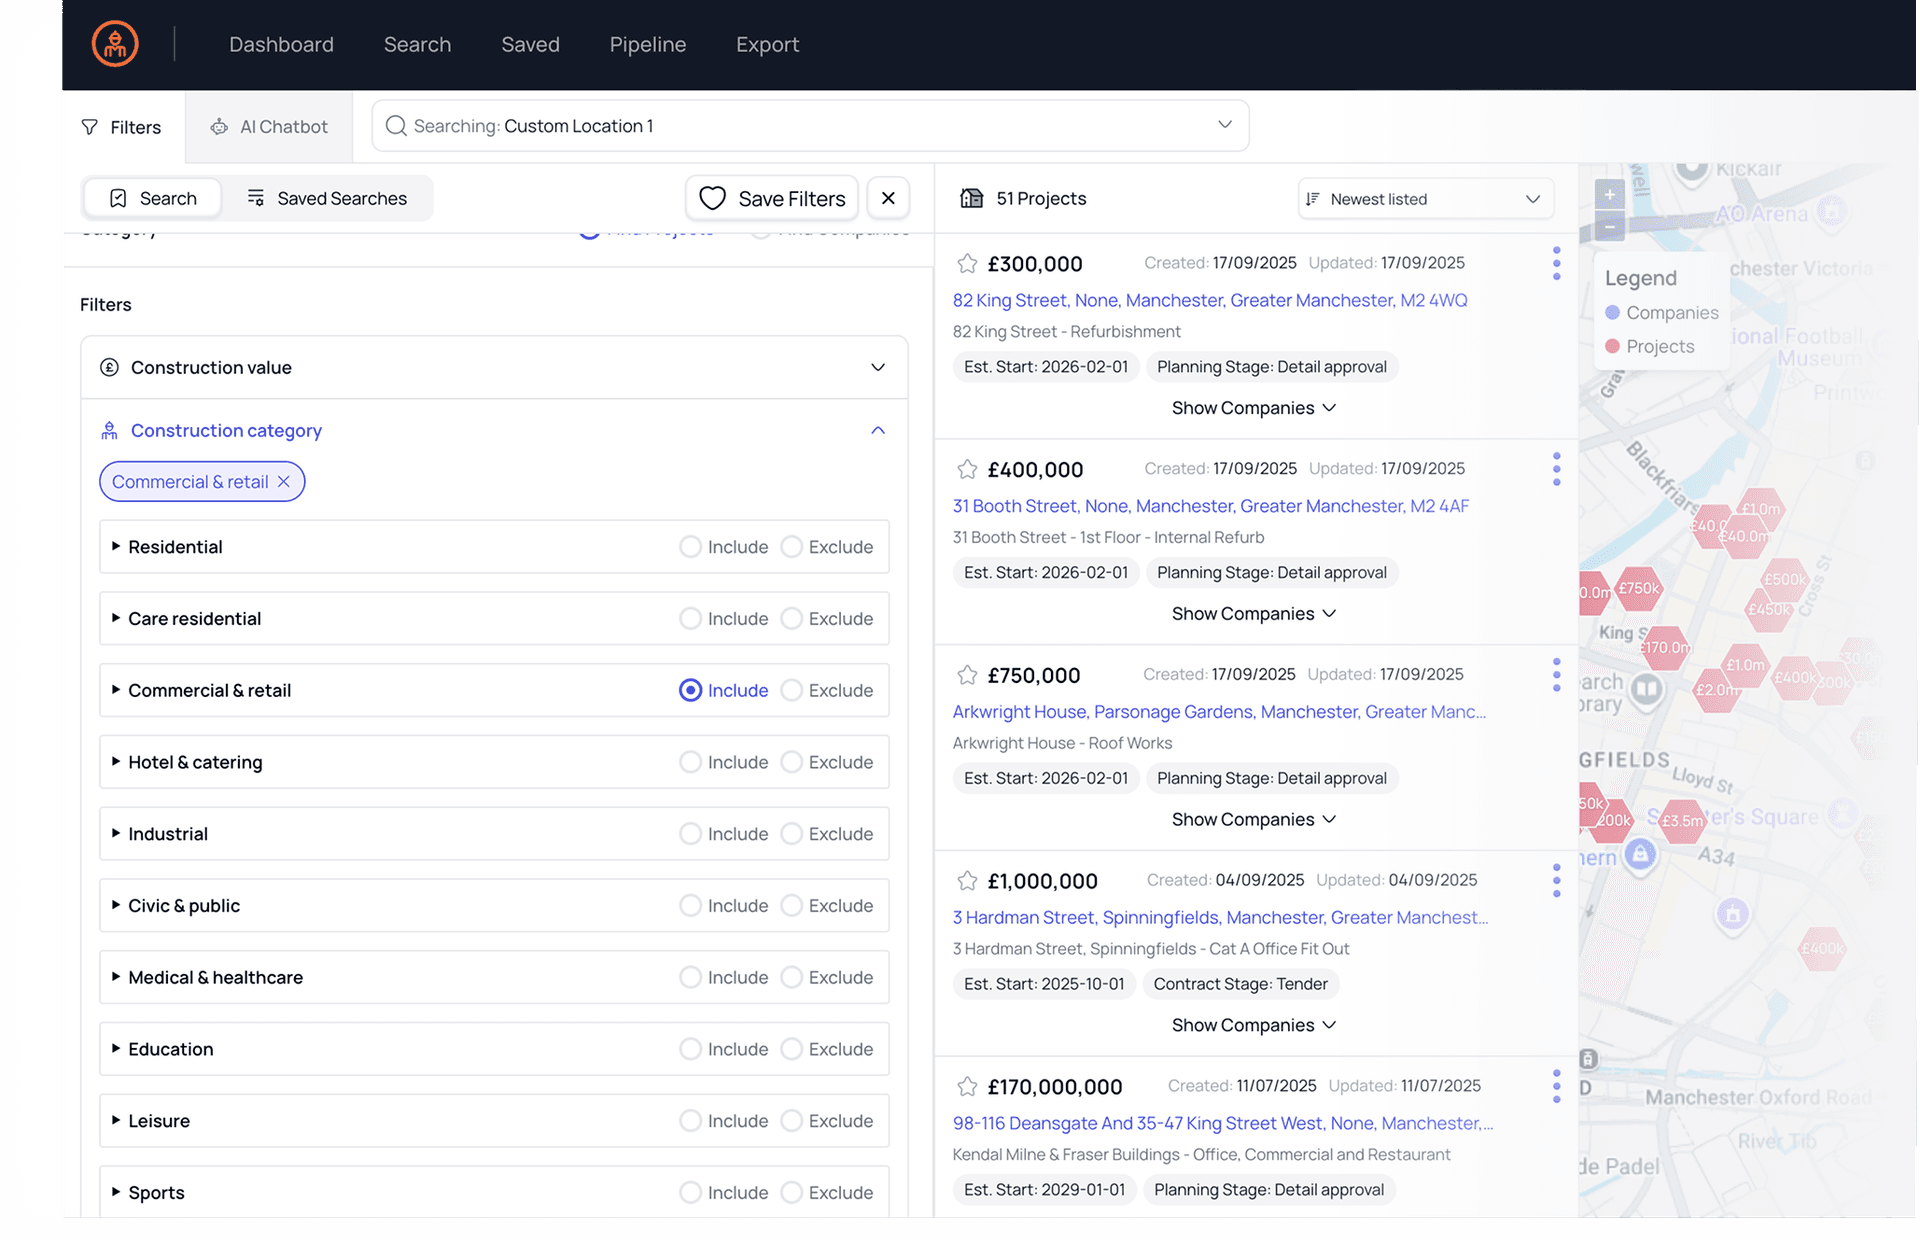The image size is (1920, 1240).
Task: Open three-dot menu for £400,000 project
Action: coord(1556,469)
